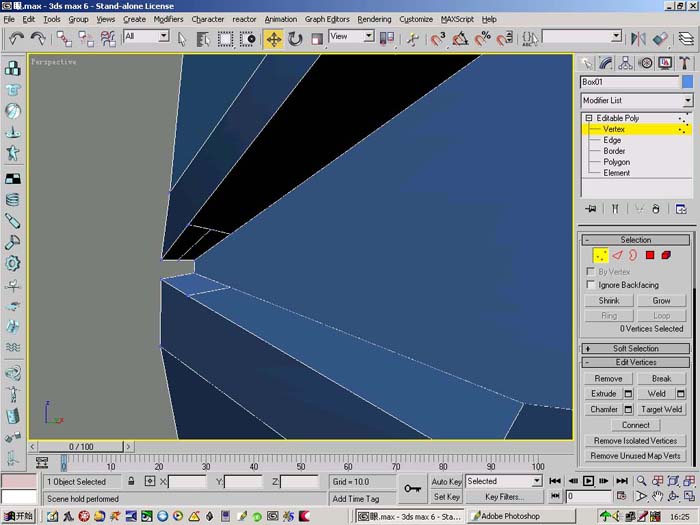Click the Configure Modifier Sets icon
The height and width of the screenshot is (525, 700).
tap(681, 208)
